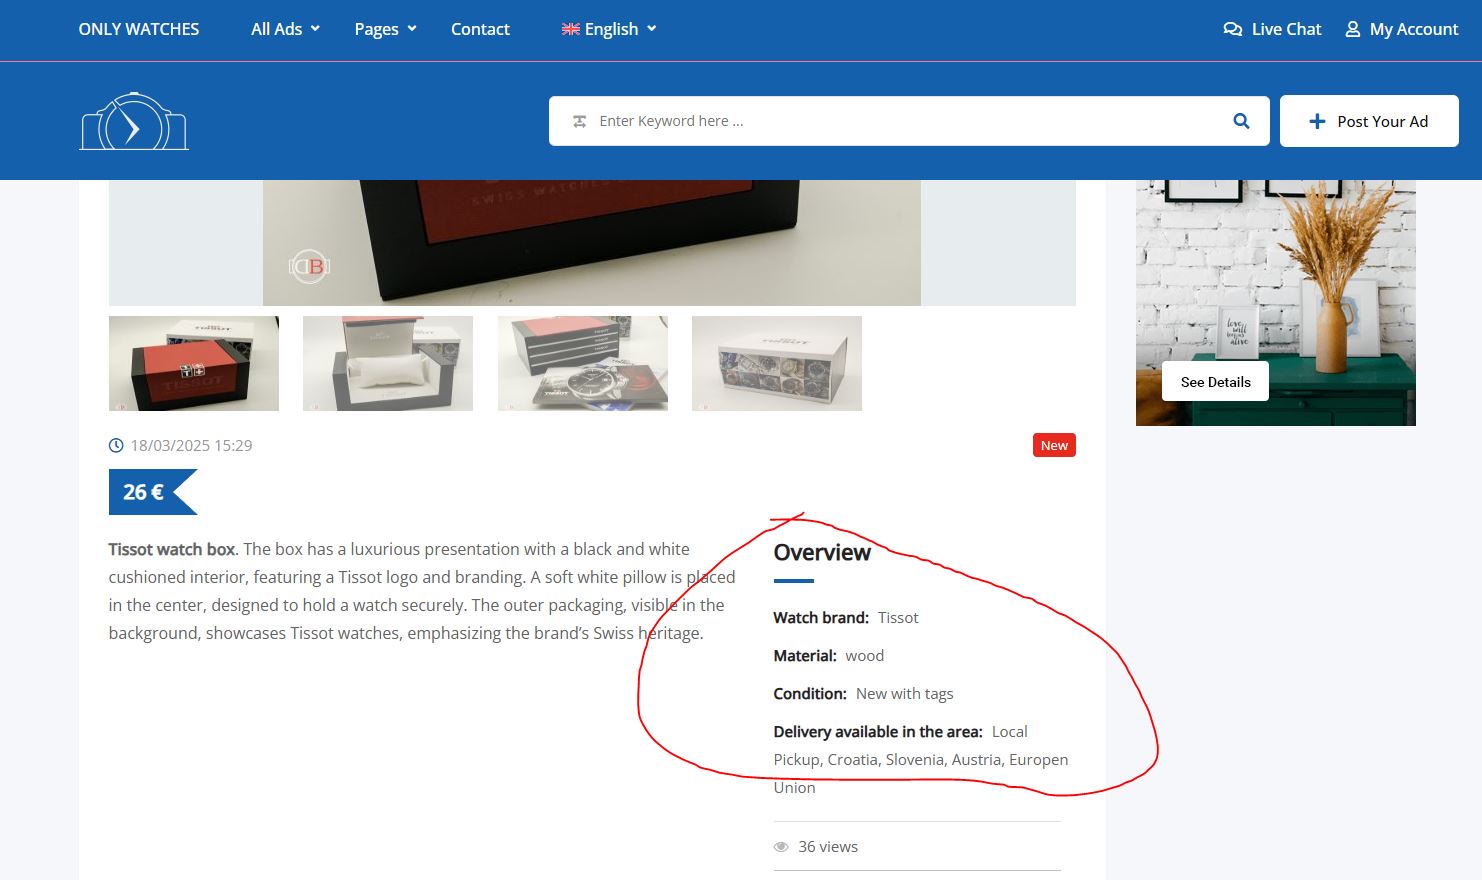The image size is (1482, 880).
Task: Click the See Details button
Action: (1215, 382)
